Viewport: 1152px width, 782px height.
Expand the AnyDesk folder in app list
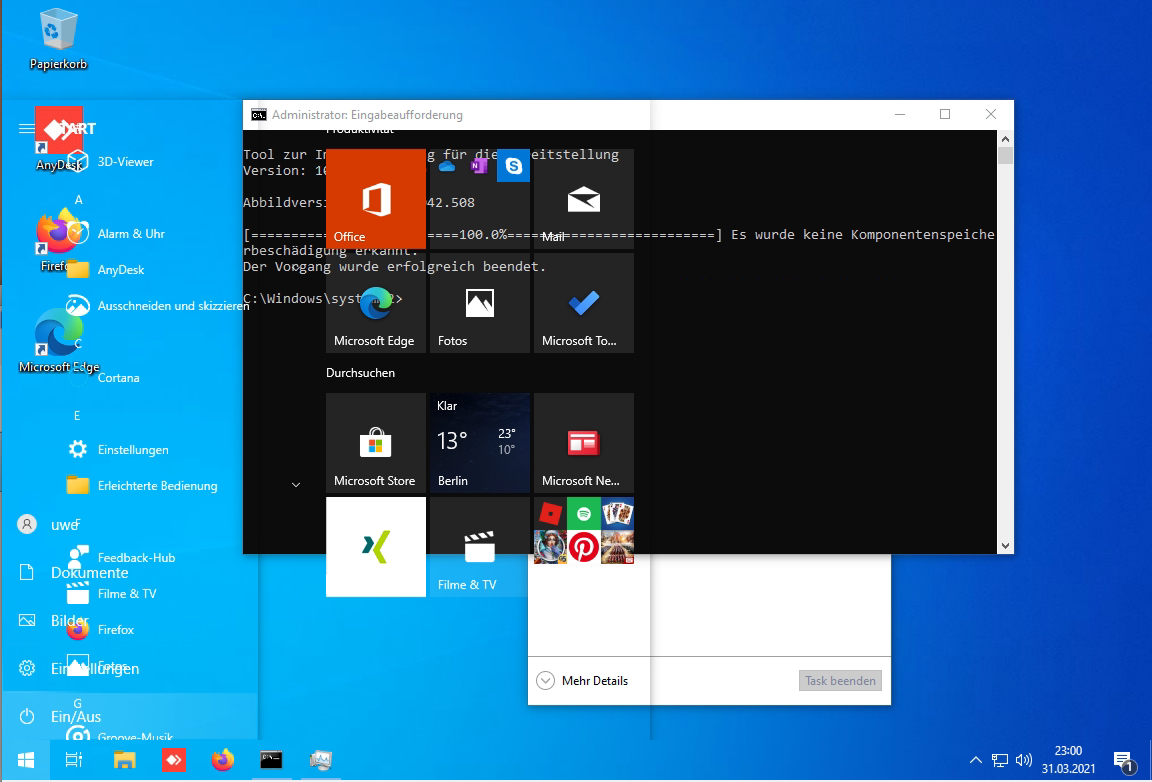coord(120,270)
